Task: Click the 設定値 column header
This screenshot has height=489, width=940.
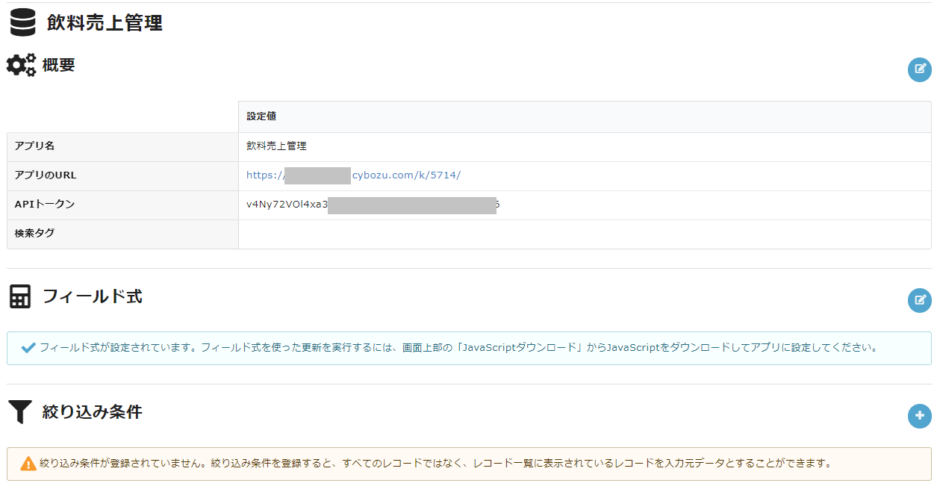Action: click(x=262, y=117)
